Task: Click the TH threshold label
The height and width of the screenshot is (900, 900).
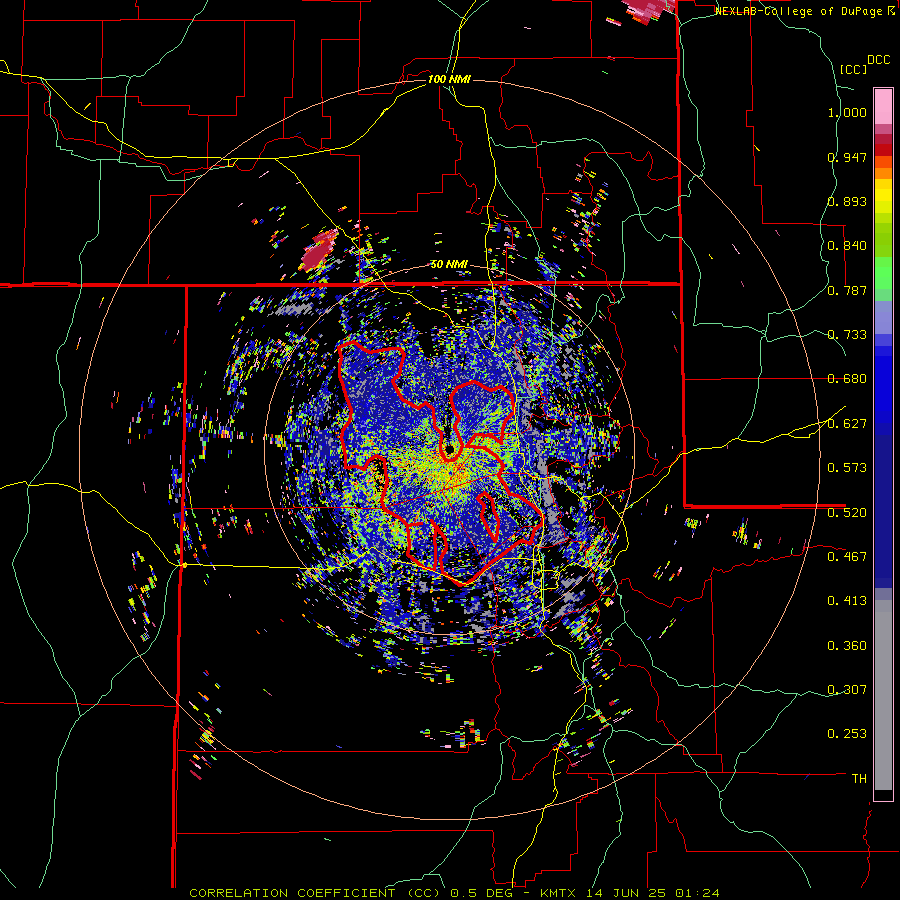Action: point(859,778)
